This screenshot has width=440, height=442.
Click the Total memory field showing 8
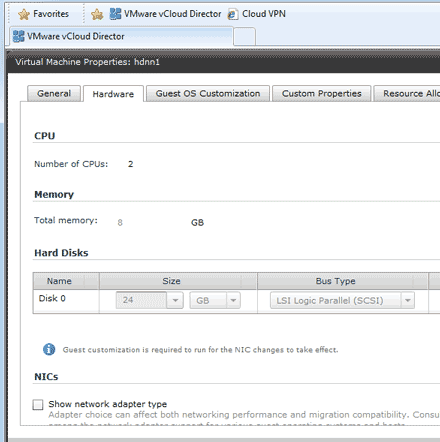pos(120,223)
